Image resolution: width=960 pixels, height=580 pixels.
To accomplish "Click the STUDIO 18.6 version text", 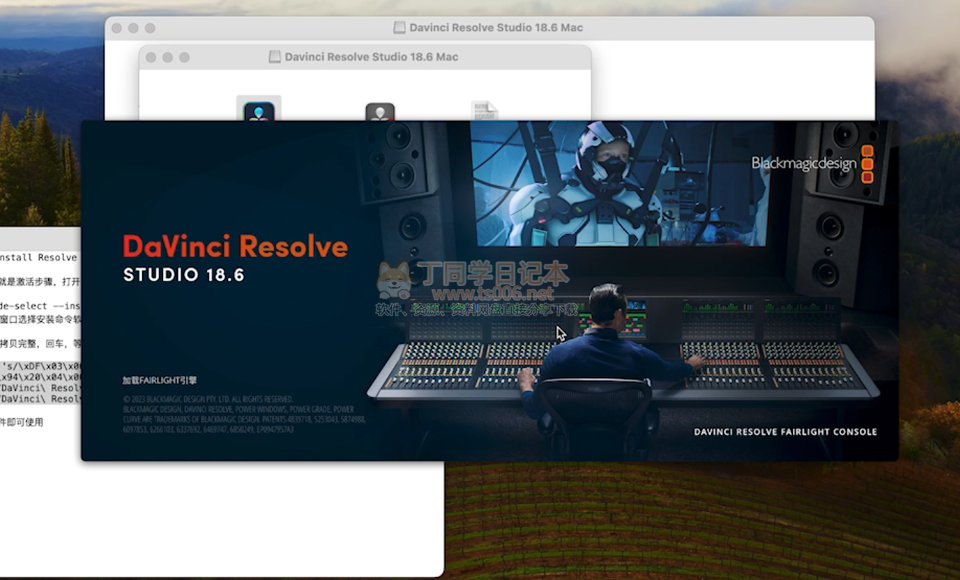I will click(183, 275).
